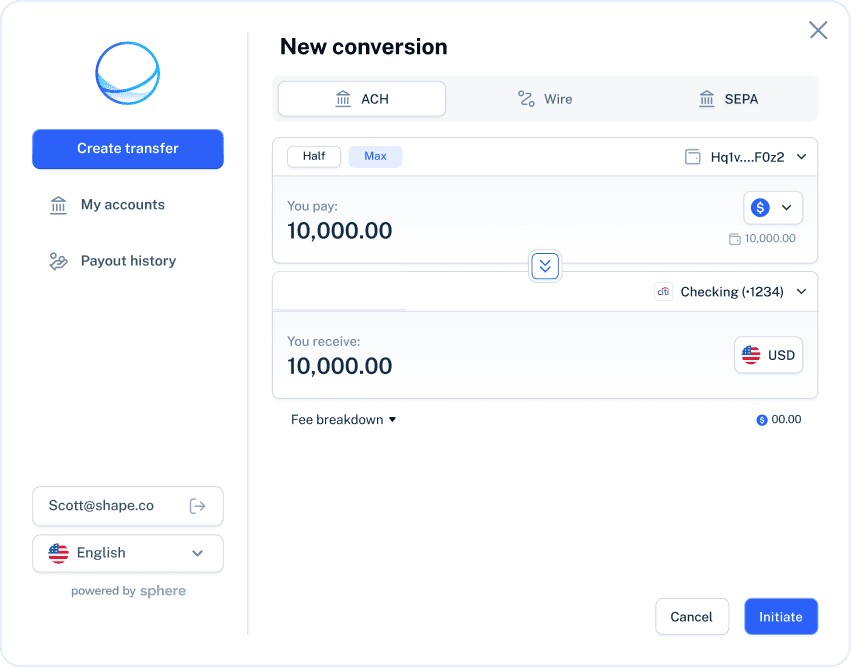The height and width of the screenshot is (668, 851).
Task: Click the US flag in USD selector
Action: (x=751, y=355)
